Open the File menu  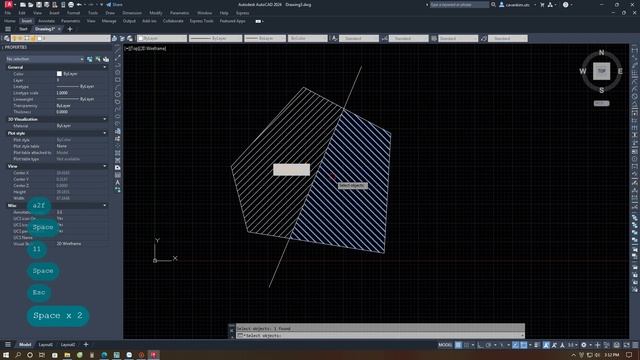8,13
